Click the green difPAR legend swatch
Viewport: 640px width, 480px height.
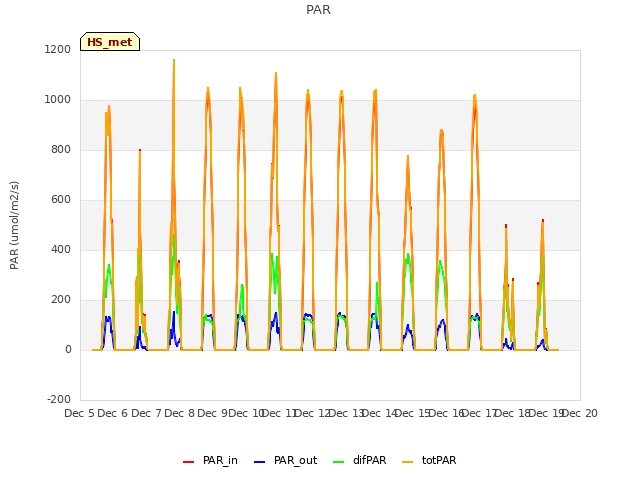(x=339, y=462)
